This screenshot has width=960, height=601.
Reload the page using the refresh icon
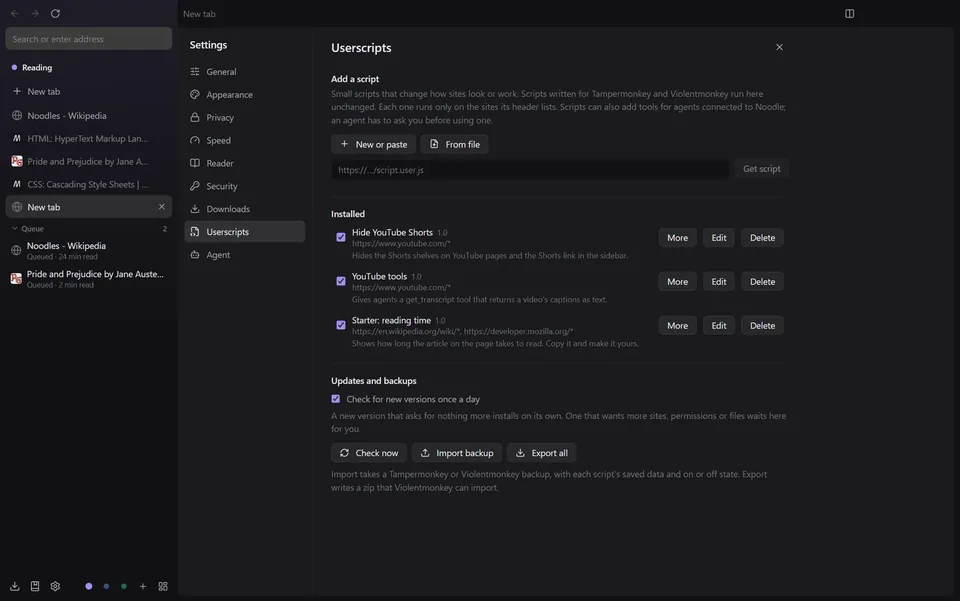click(x=55, y=13)
